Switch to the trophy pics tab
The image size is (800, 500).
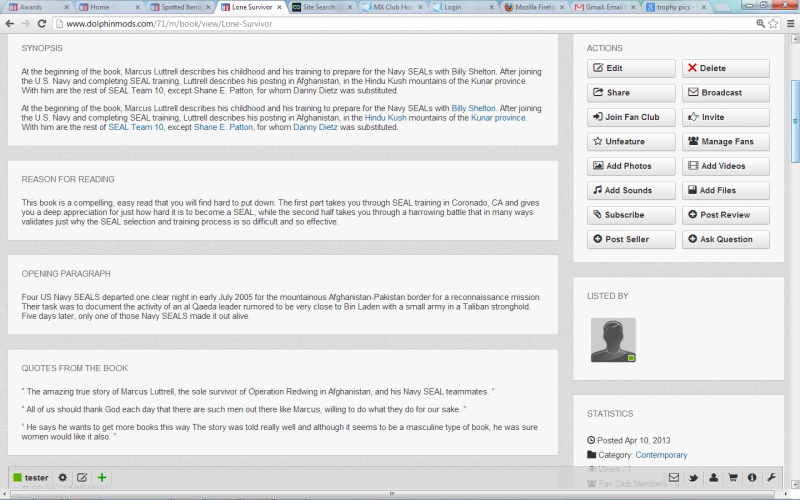click(x=674, y=7)
